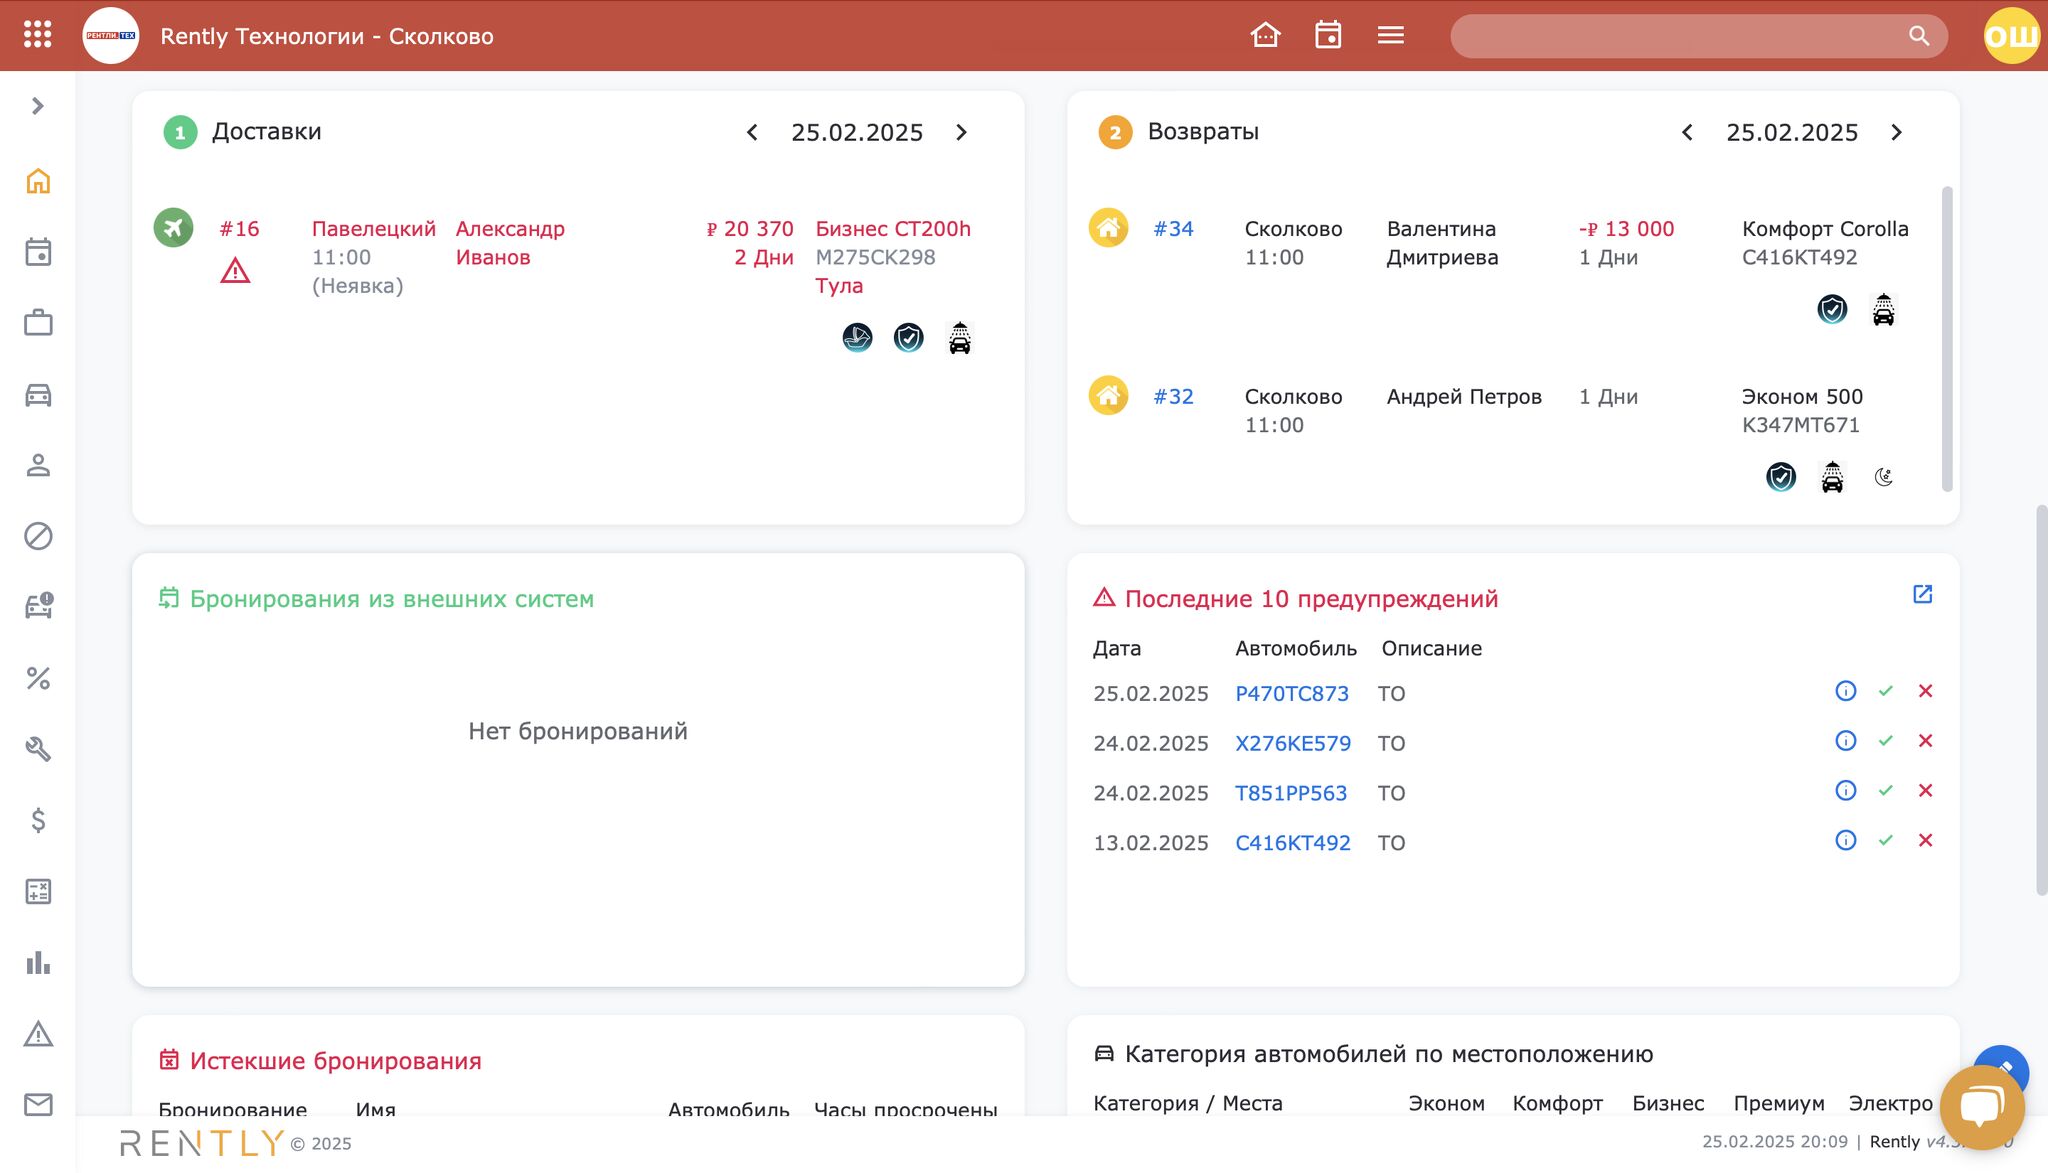Viewport: 2048px width, 1173px height.
Task: Open booking #34 link
Action: click(x=1173, y=229)
